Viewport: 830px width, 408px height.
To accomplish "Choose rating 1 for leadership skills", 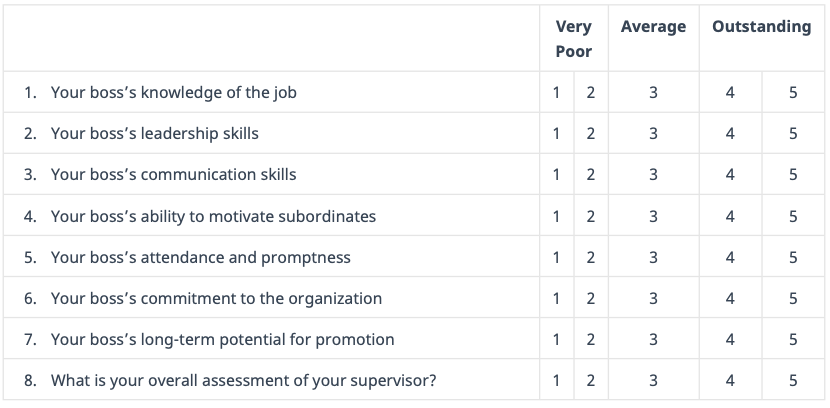I will pyautogui.click(x=556, y=134).
